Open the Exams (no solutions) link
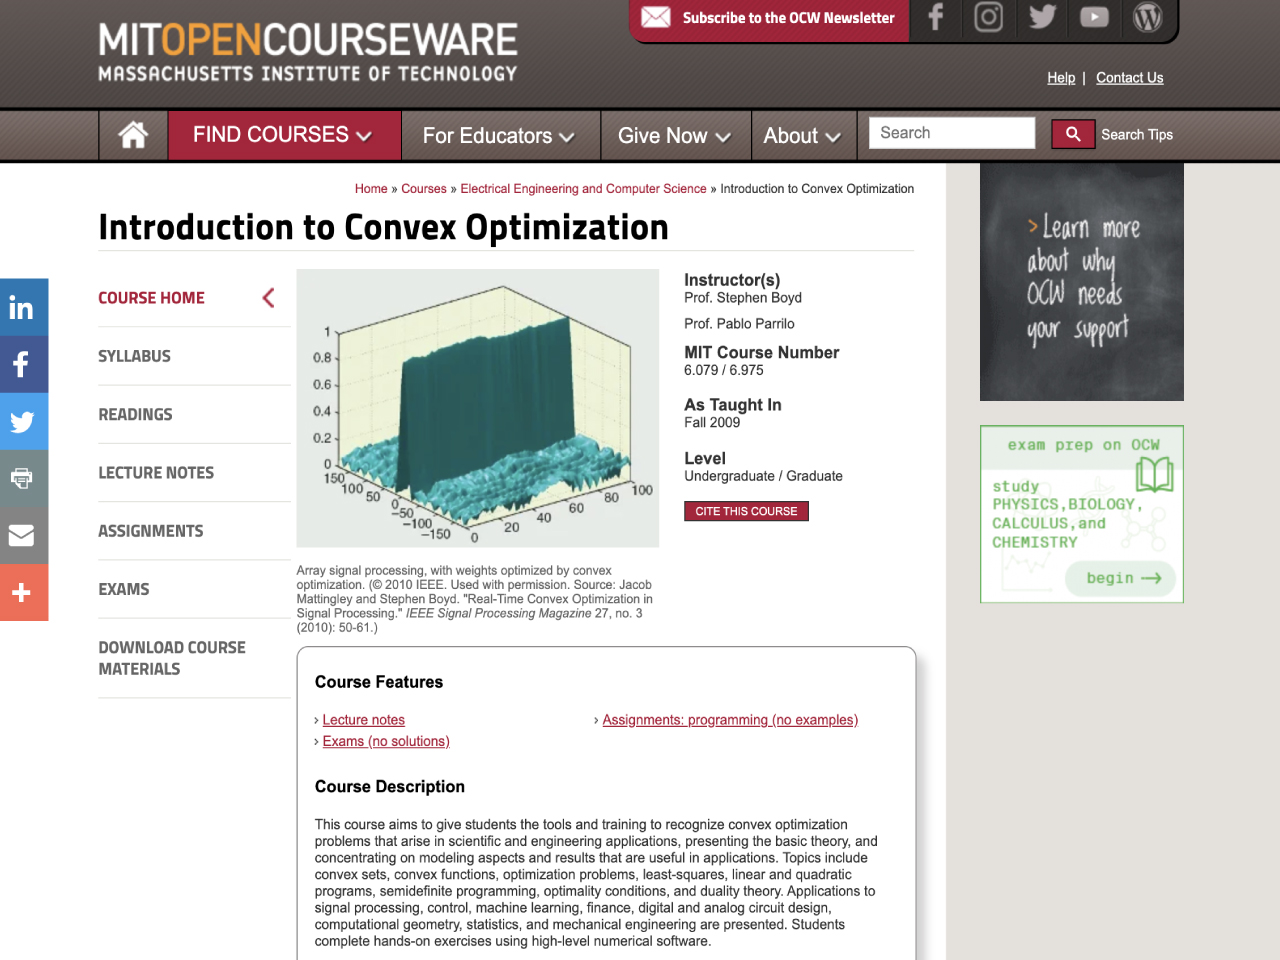 386,741
